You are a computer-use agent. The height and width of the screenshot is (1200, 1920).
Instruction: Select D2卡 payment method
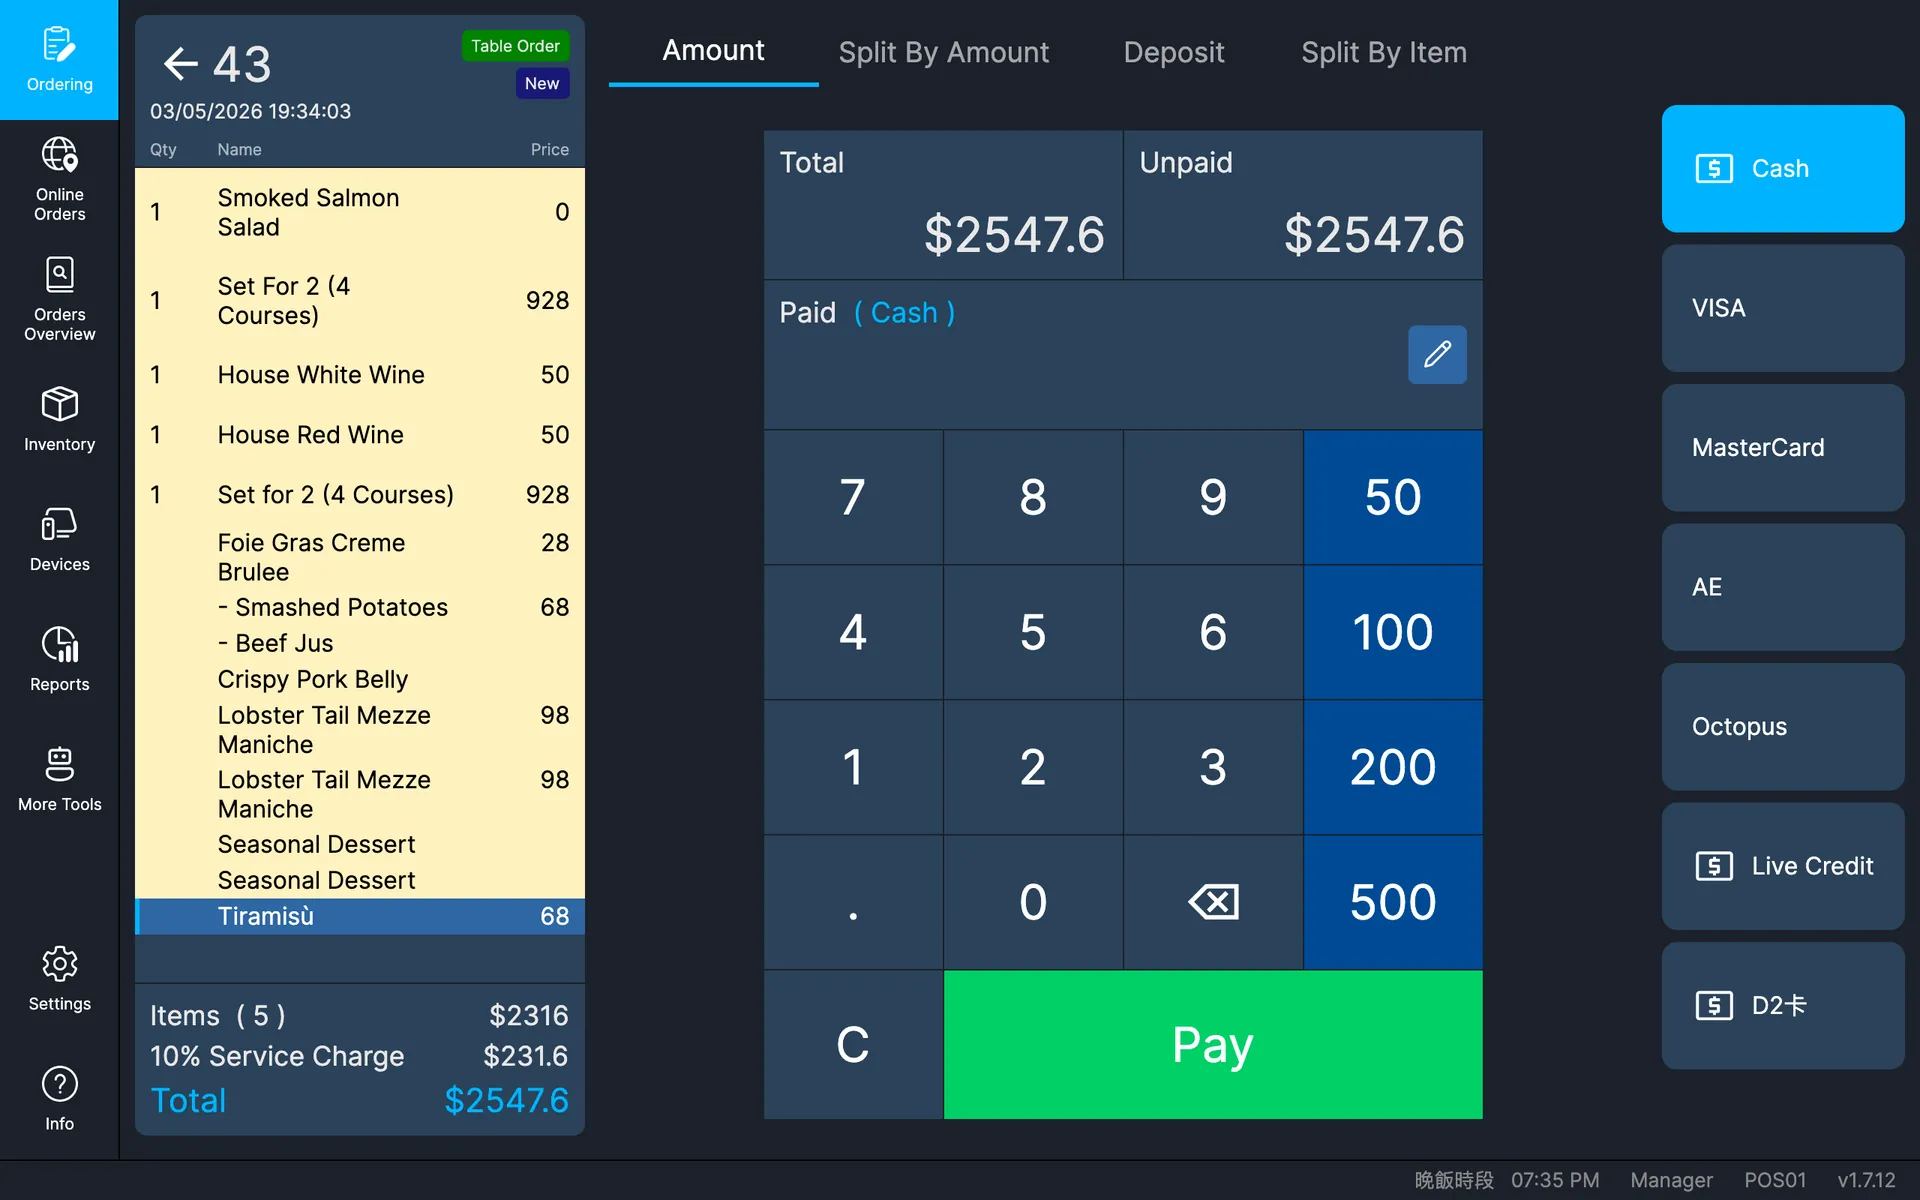coord(1783,1006)
